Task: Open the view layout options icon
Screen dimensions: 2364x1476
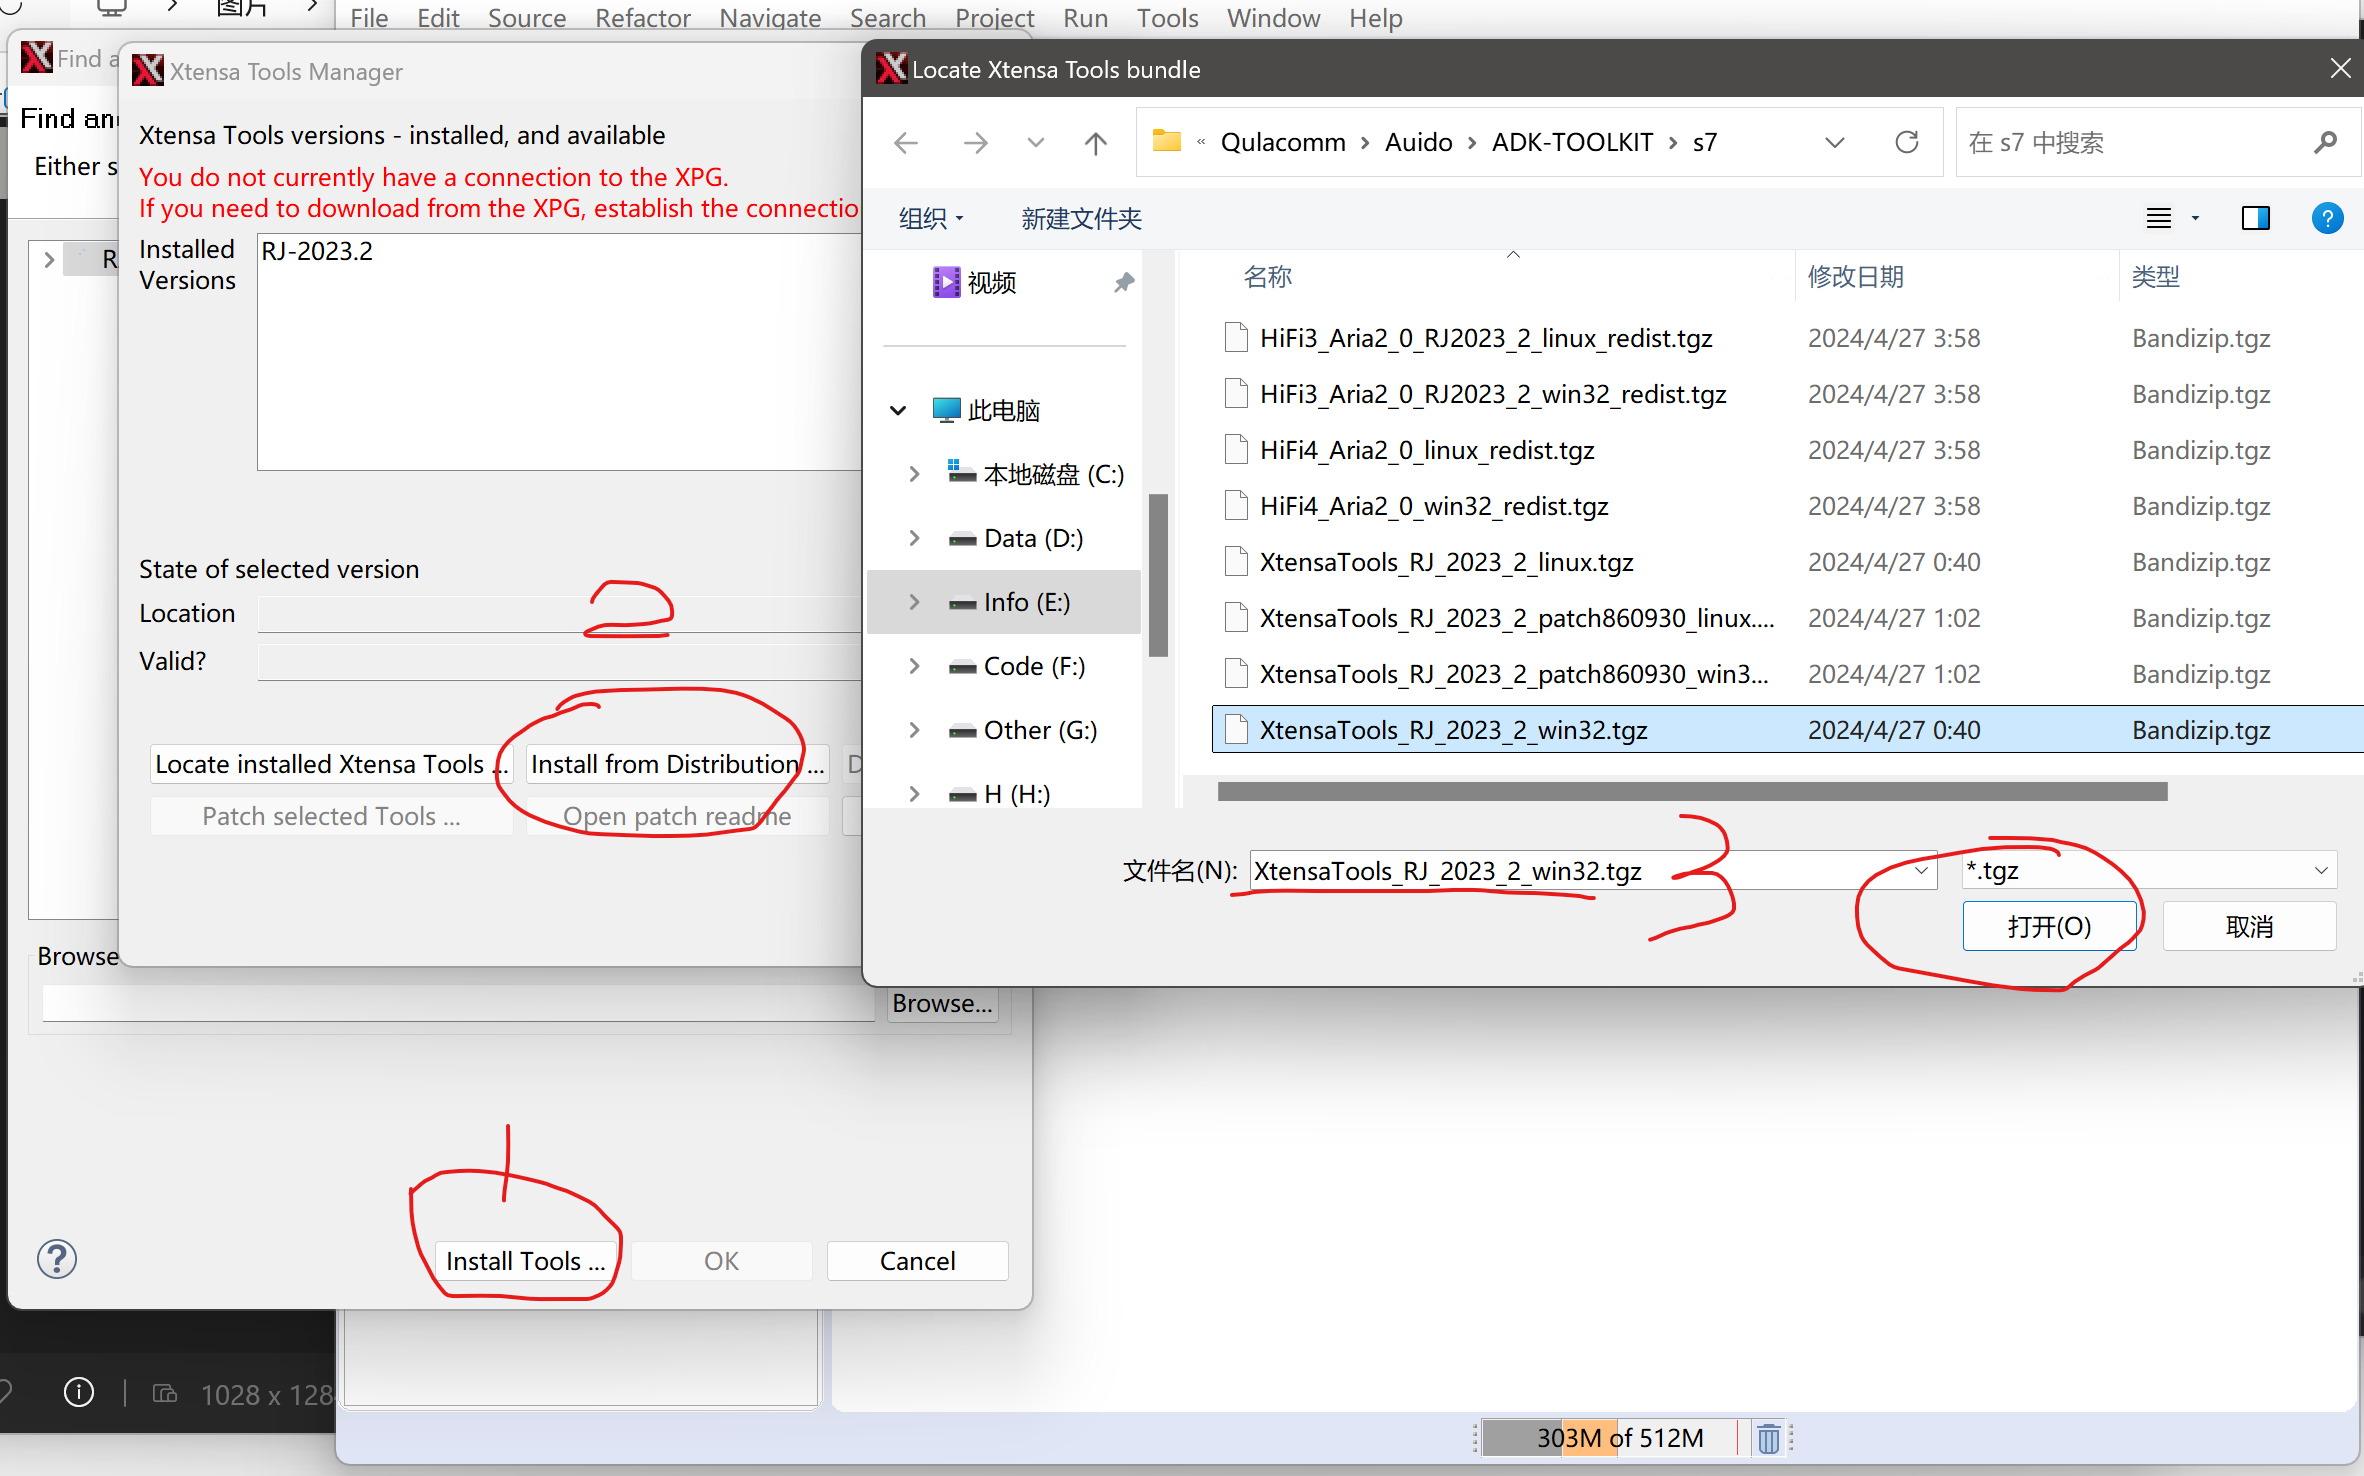Action: [2160, 218]
